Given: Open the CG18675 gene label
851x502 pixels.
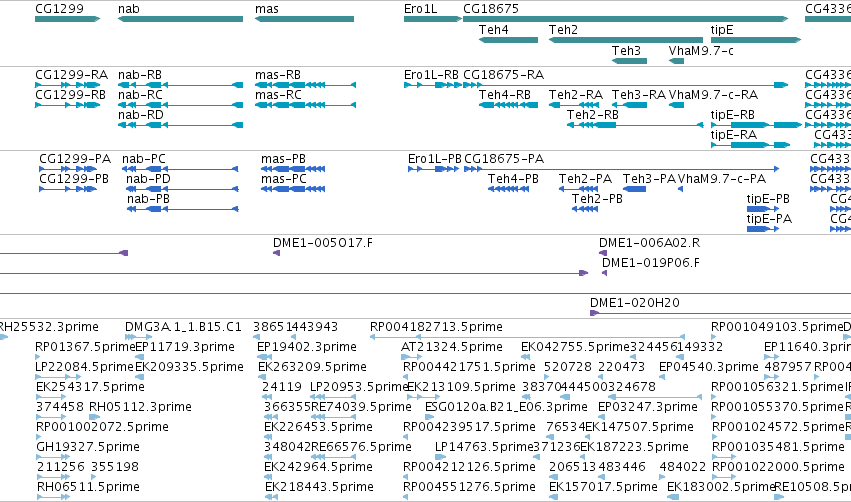Looking at the screenshot, I should [x=491, y=9].
